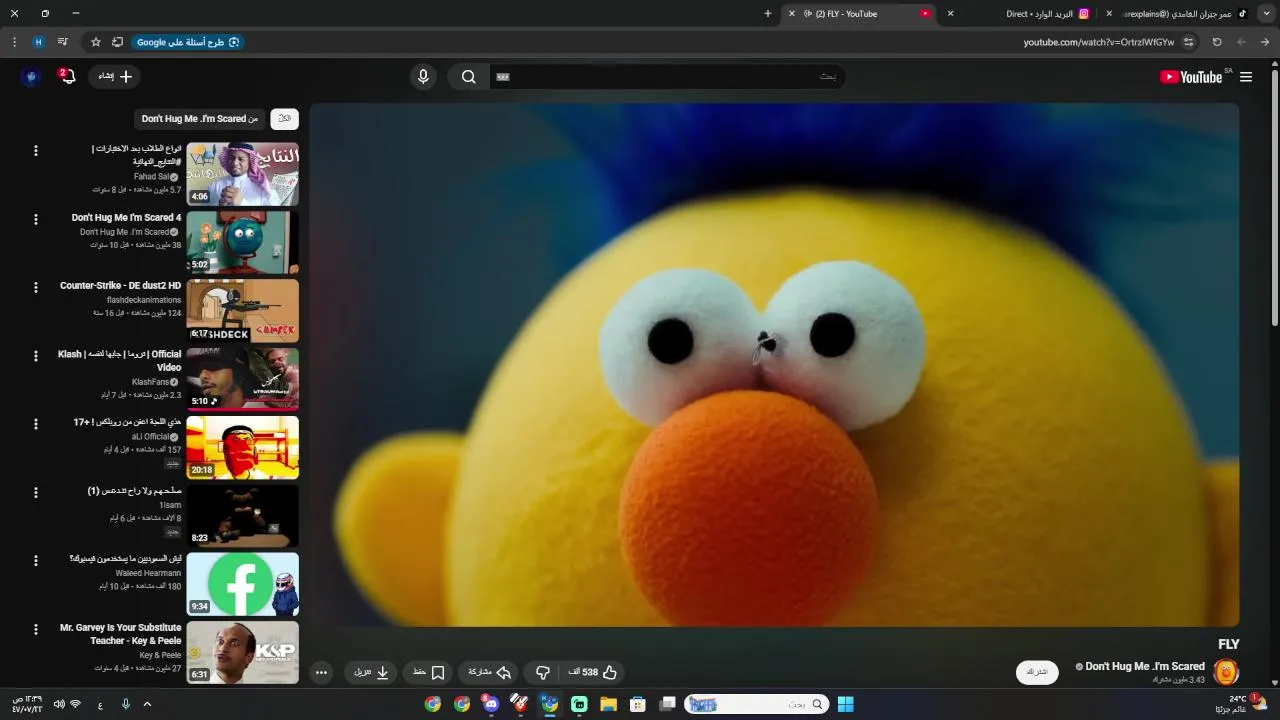Open Mr. Garvey Is Your Substitute Teacher title

121,634
